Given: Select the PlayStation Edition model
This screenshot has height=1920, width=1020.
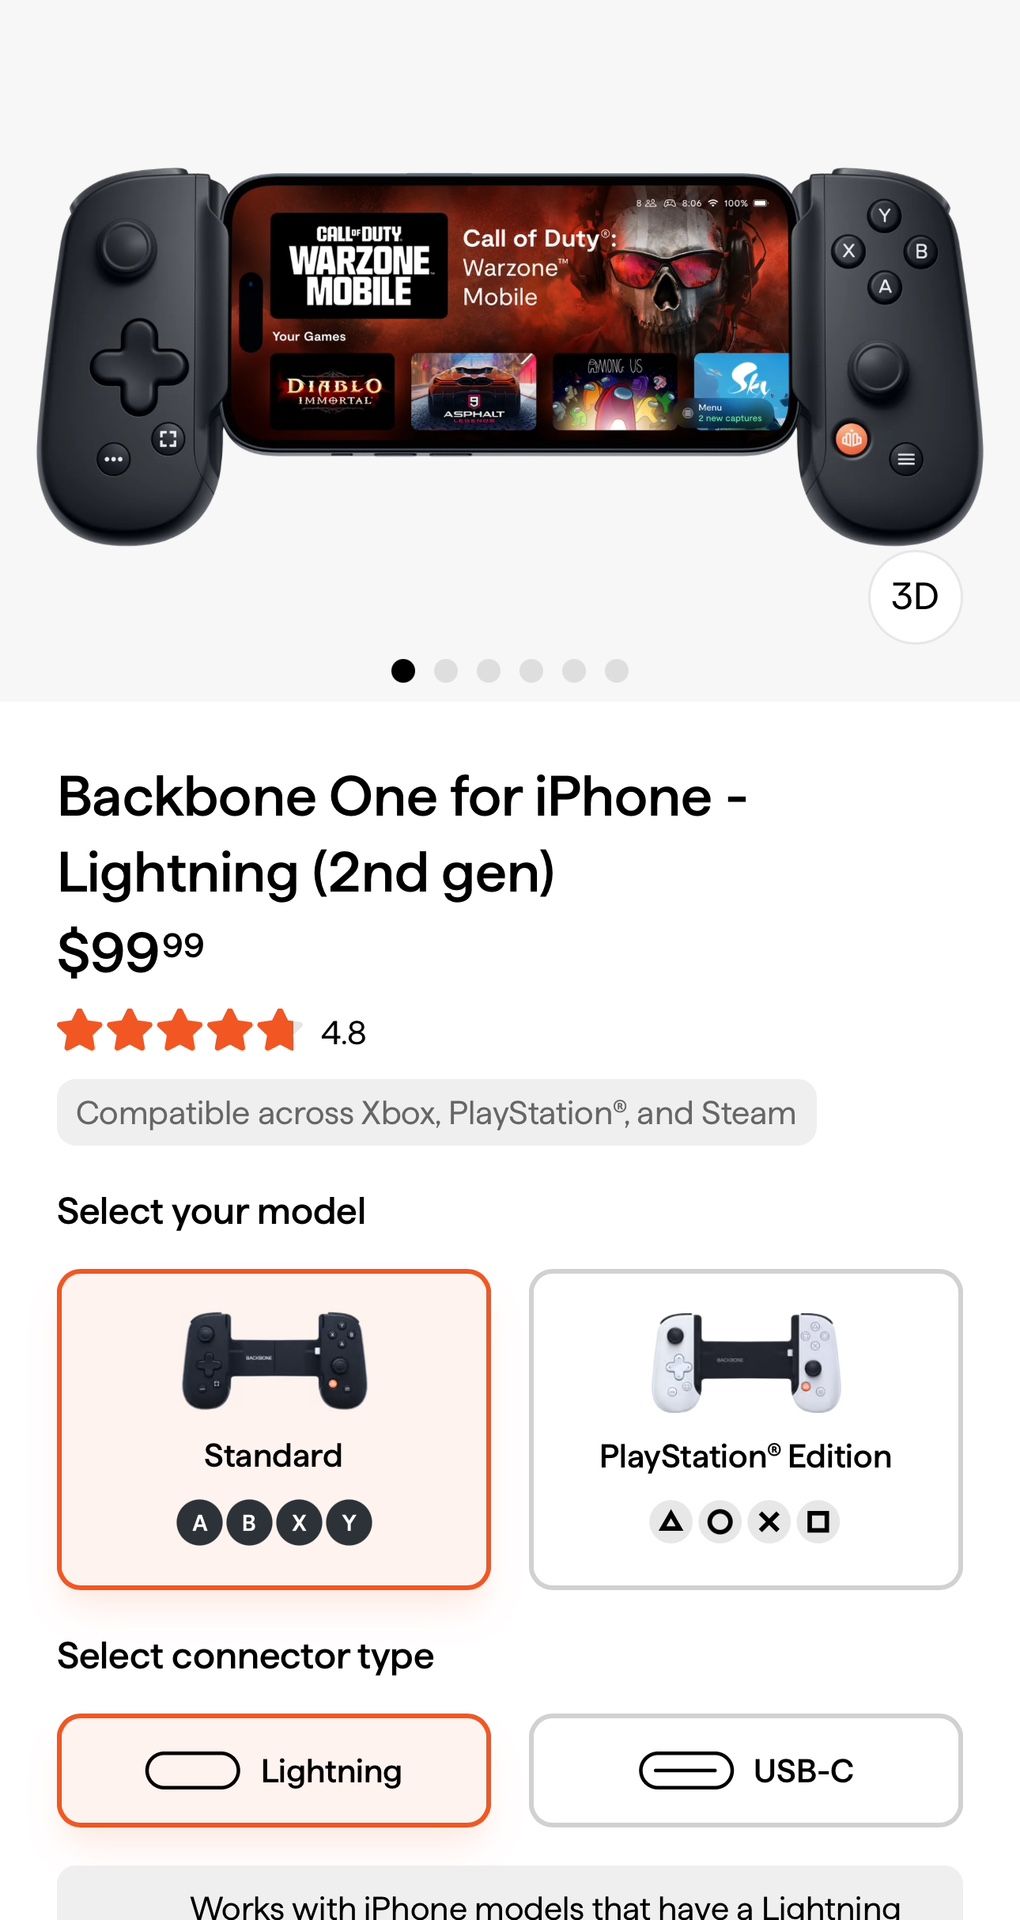Looking at the screenshot, I should point(745,1428).
